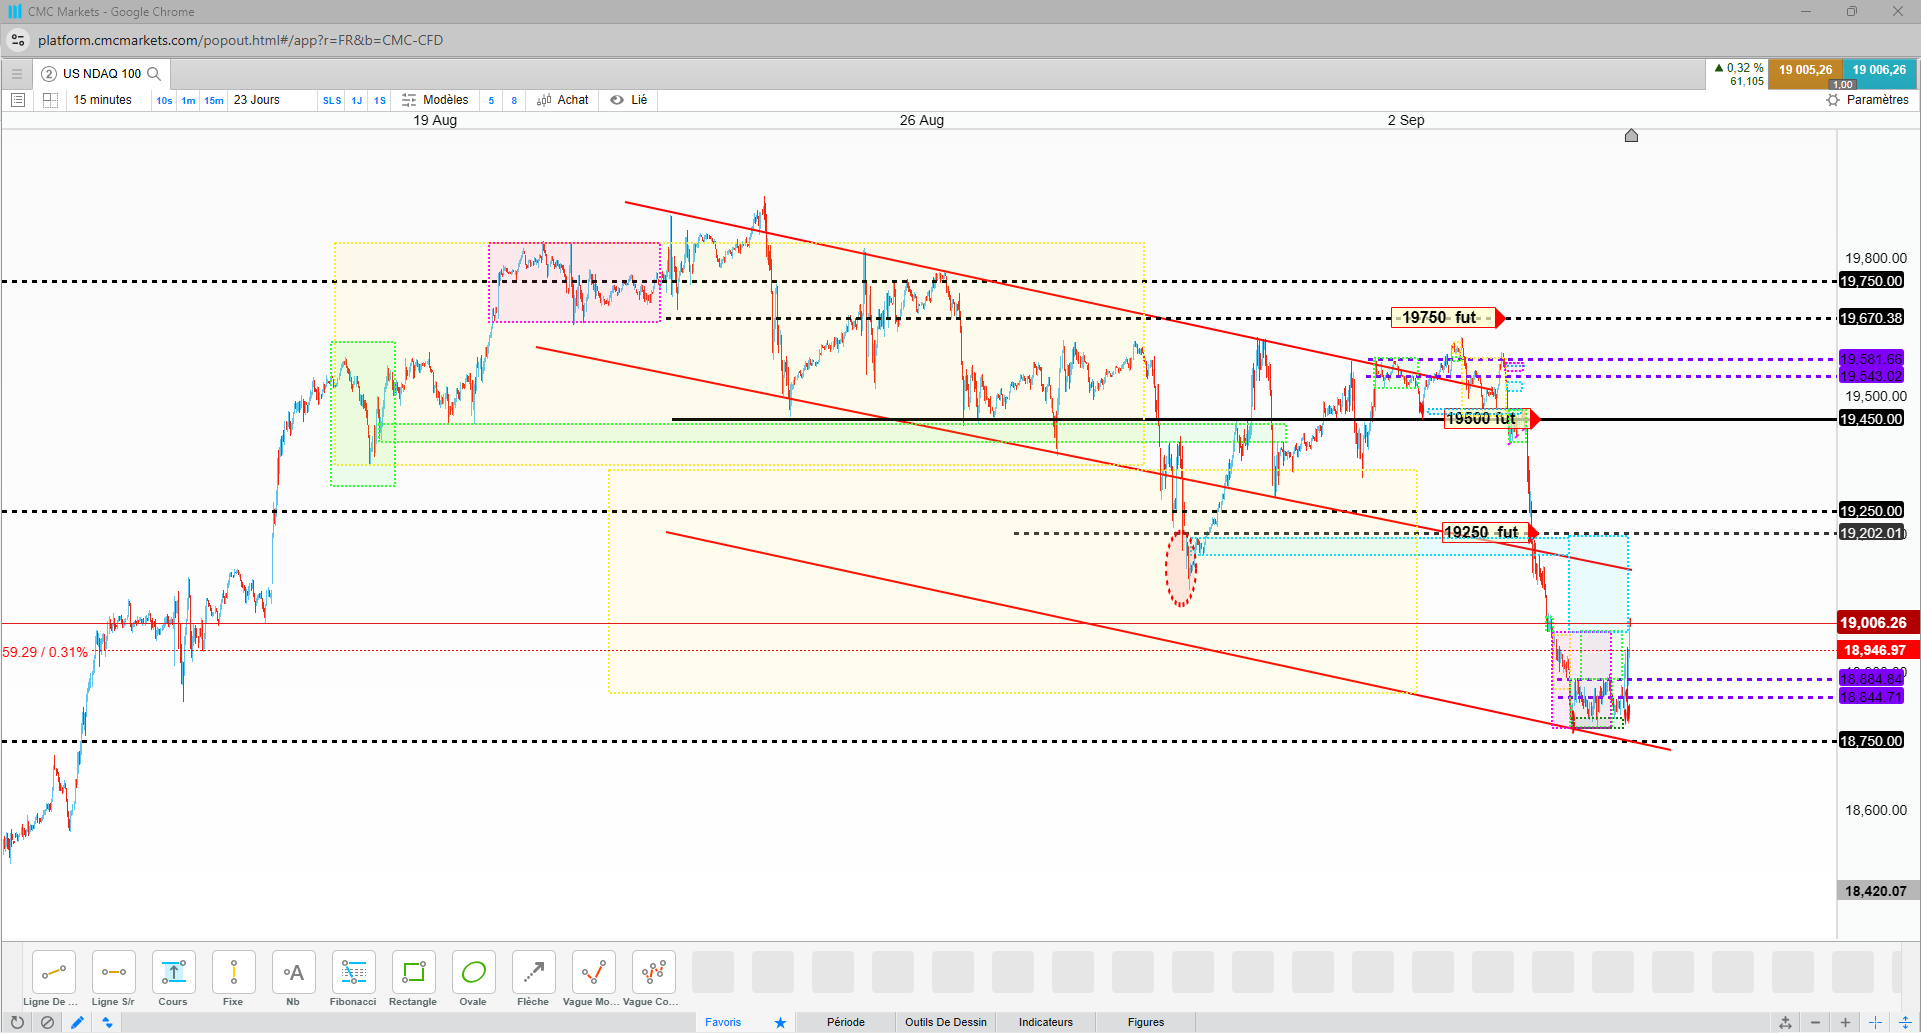Zoom in with the plus icon

point(1845,1022)
